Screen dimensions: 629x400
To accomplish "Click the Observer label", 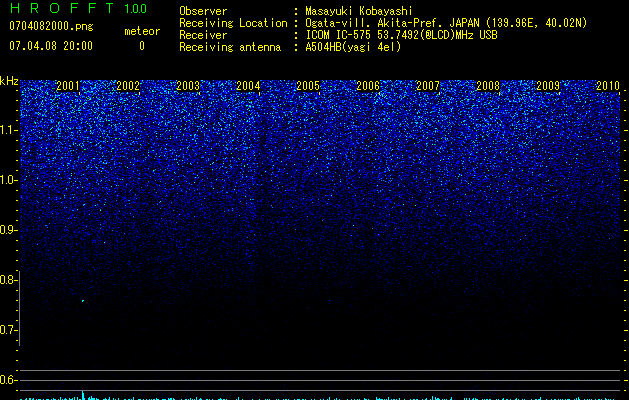I will 203,11.
